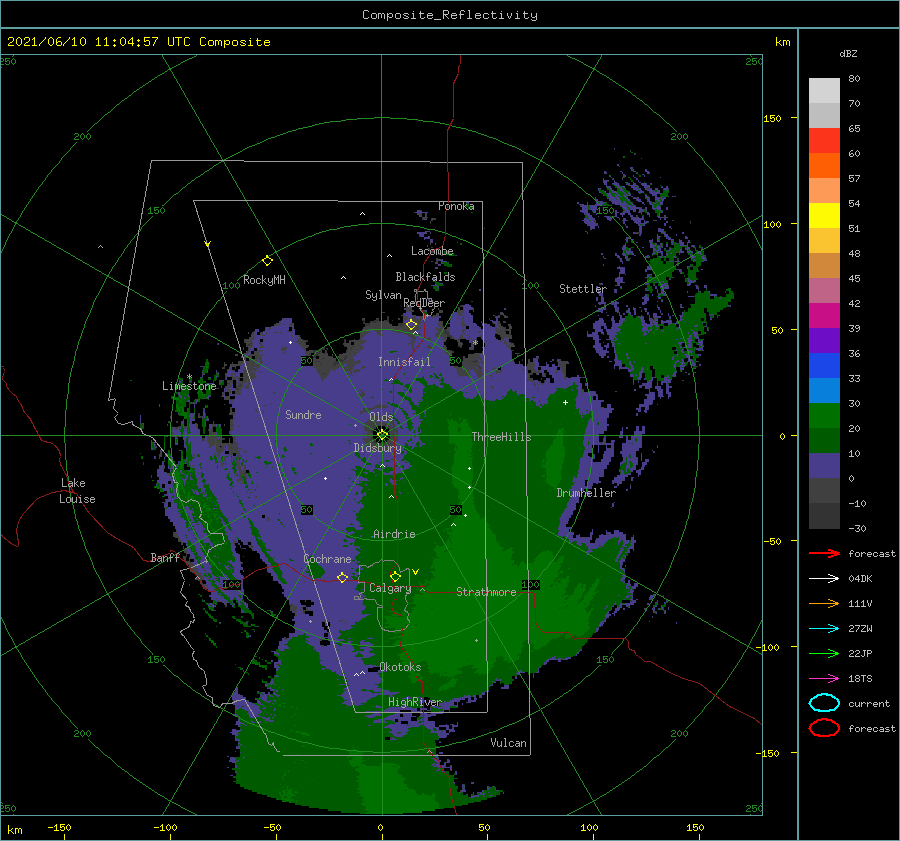Click the magenta 18TS arrow legend icon

[824, 679]
